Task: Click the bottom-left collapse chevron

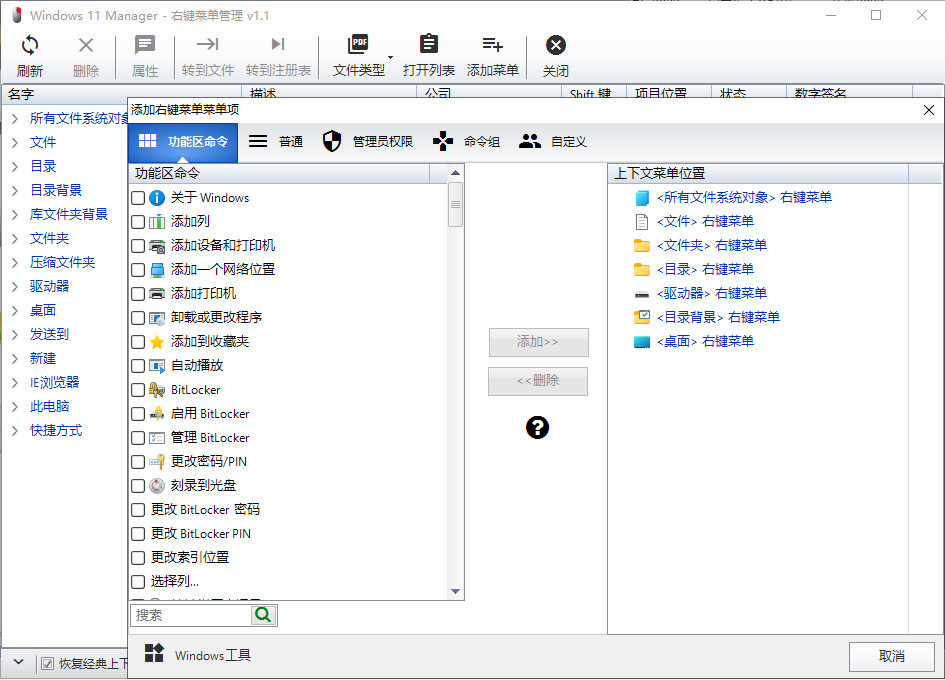Action: click(19, 662)
